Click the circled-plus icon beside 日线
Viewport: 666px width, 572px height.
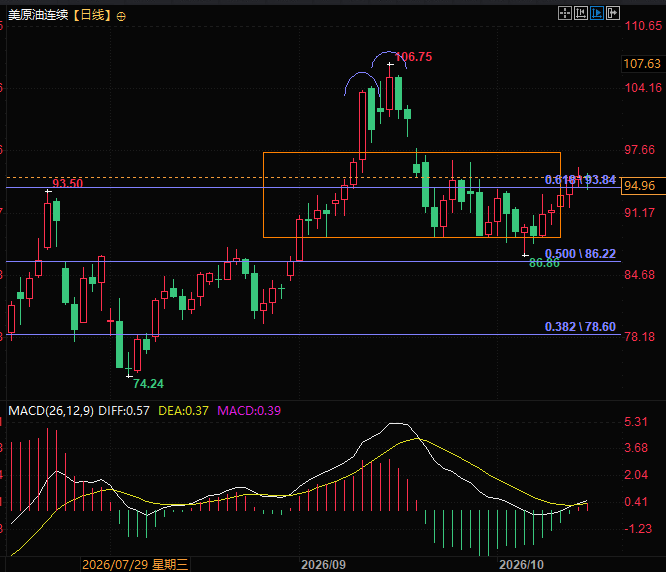[121, 17]
